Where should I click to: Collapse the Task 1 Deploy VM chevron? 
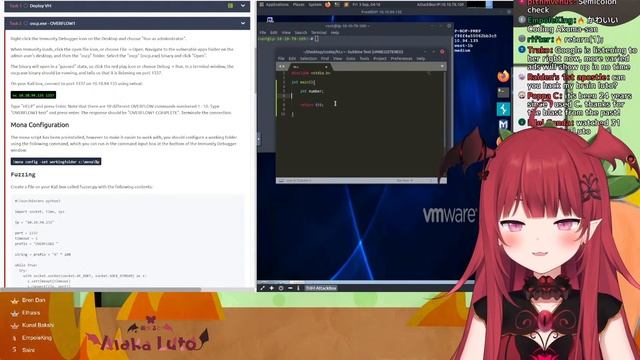point(243,6)
